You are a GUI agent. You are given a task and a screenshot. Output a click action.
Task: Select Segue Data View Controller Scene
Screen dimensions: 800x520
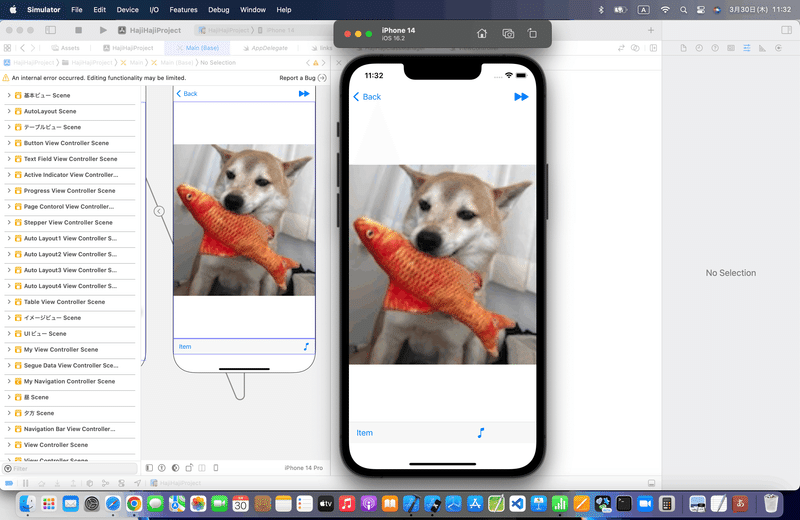[70, 365]
